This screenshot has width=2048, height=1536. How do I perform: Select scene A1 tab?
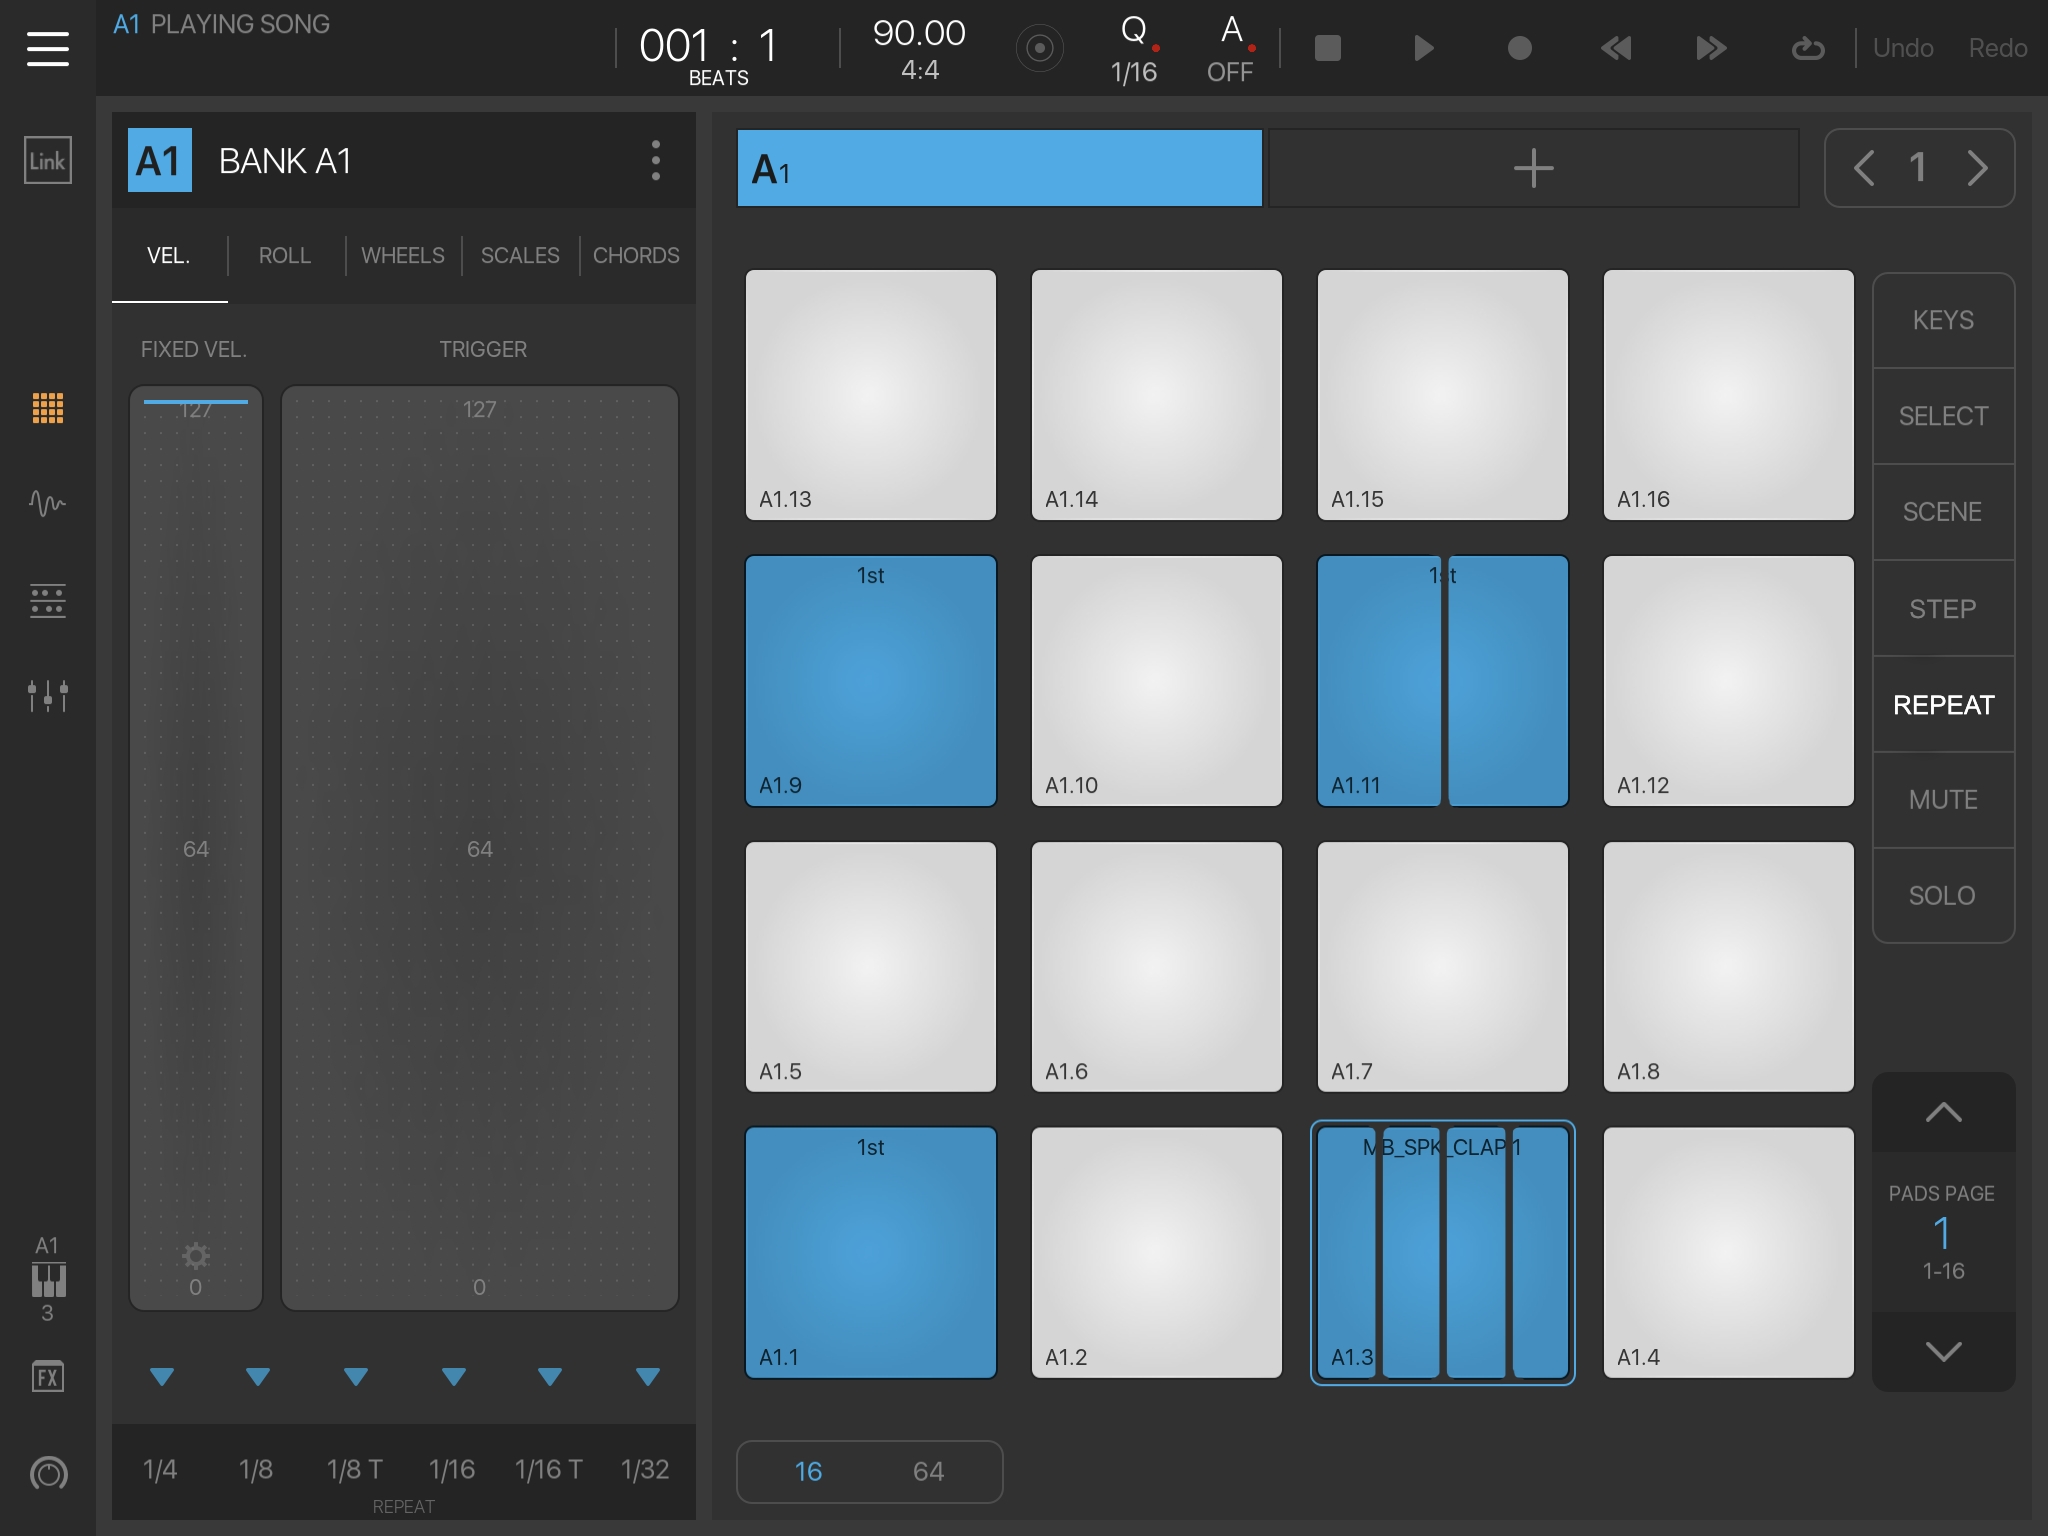pos(999,168)
